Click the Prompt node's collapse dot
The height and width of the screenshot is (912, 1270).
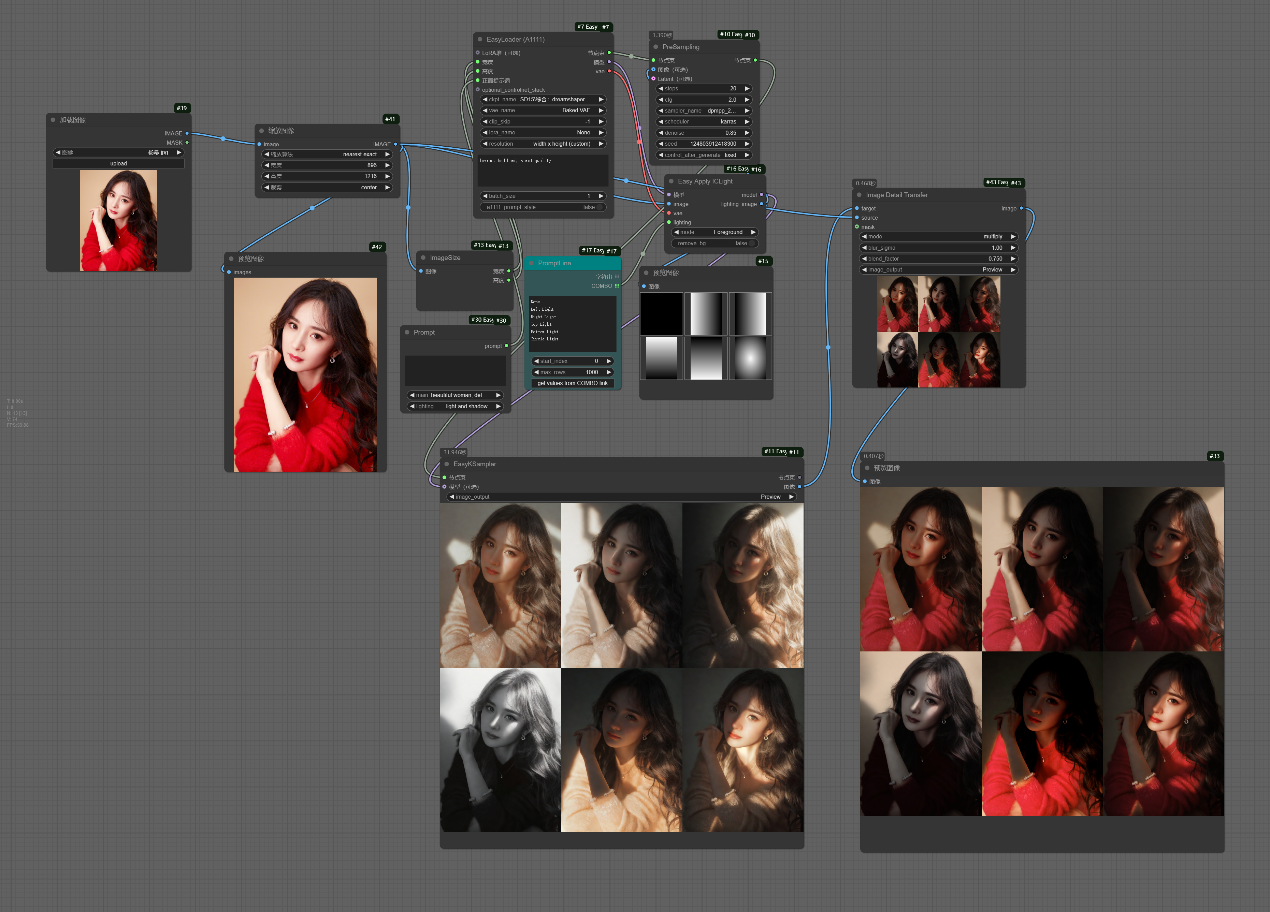pos(408,332)
